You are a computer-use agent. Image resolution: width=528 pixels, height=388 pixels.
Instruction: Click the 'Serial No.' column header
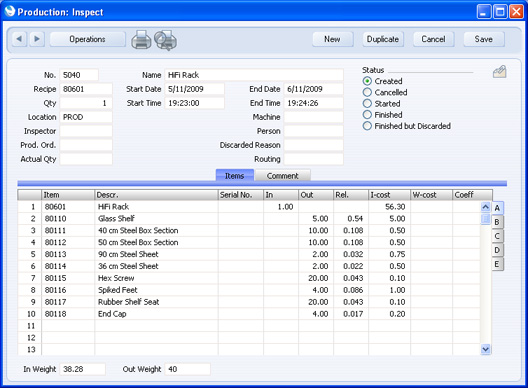point(240,195)
